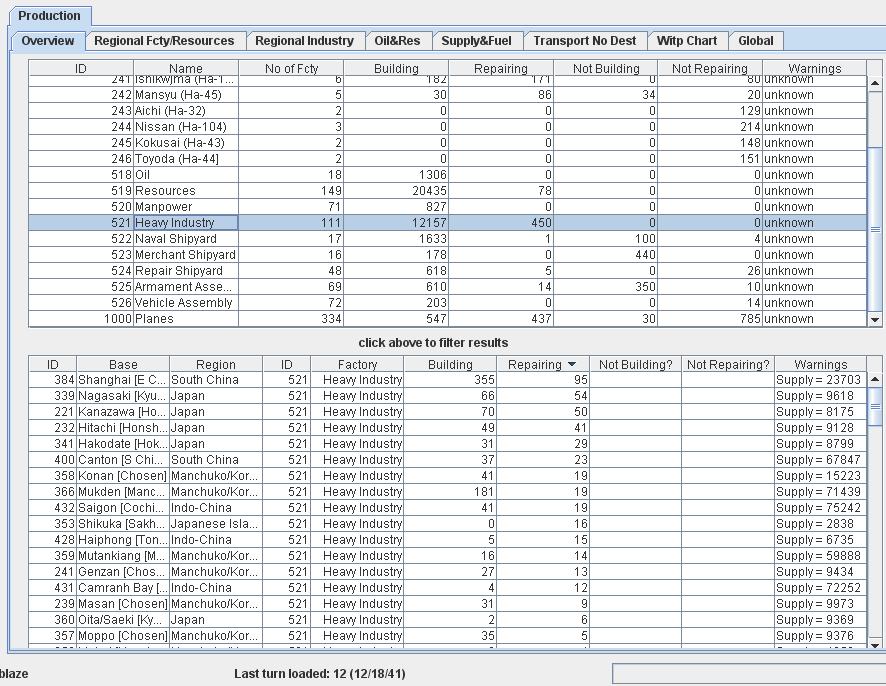The image size is (886, 686).
Task: Open the Regional Industry tab
Action: 304,41
